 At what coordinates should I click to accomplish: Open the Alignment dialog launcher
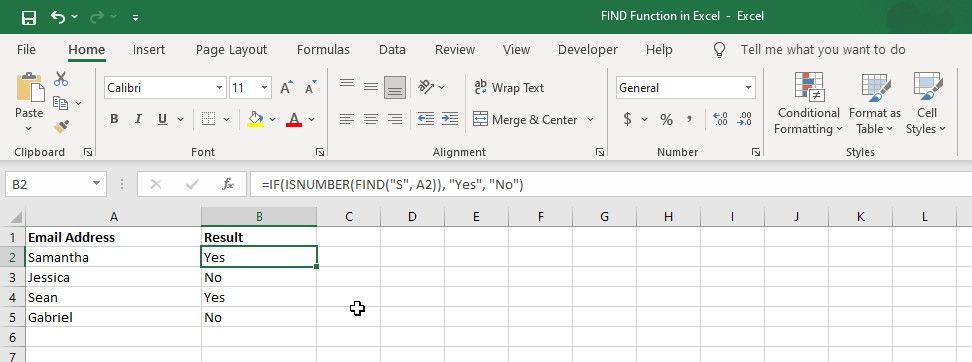pos(600,152)
